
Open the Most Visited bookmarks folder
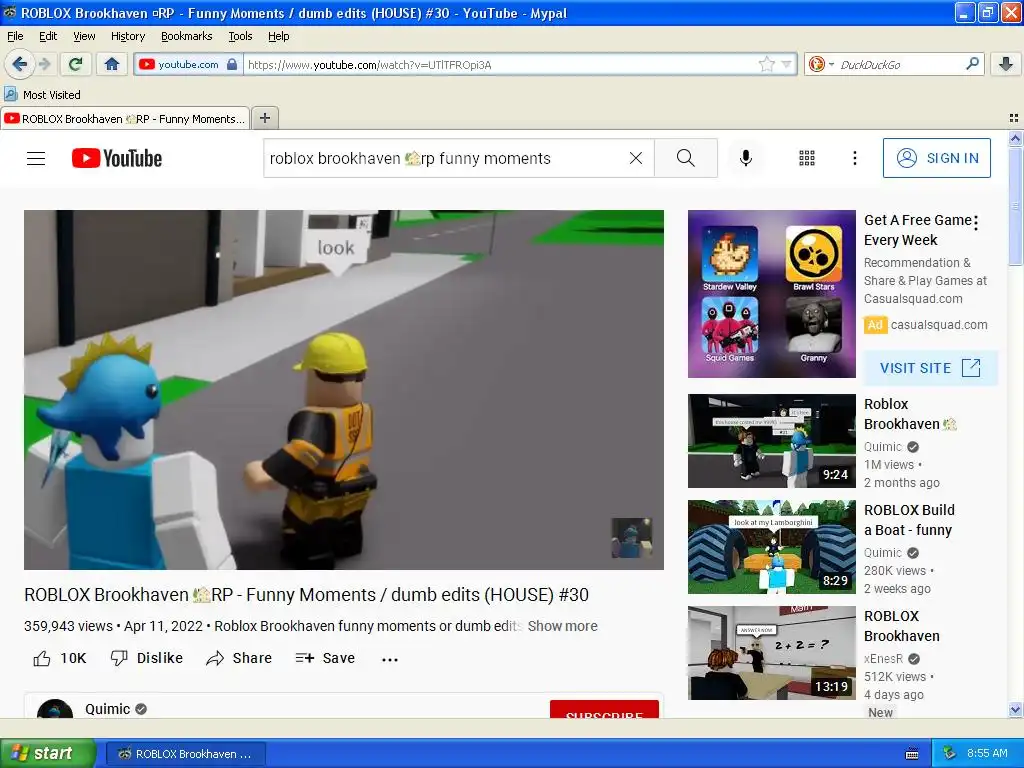pyautogui.click(x=43, y=95)
